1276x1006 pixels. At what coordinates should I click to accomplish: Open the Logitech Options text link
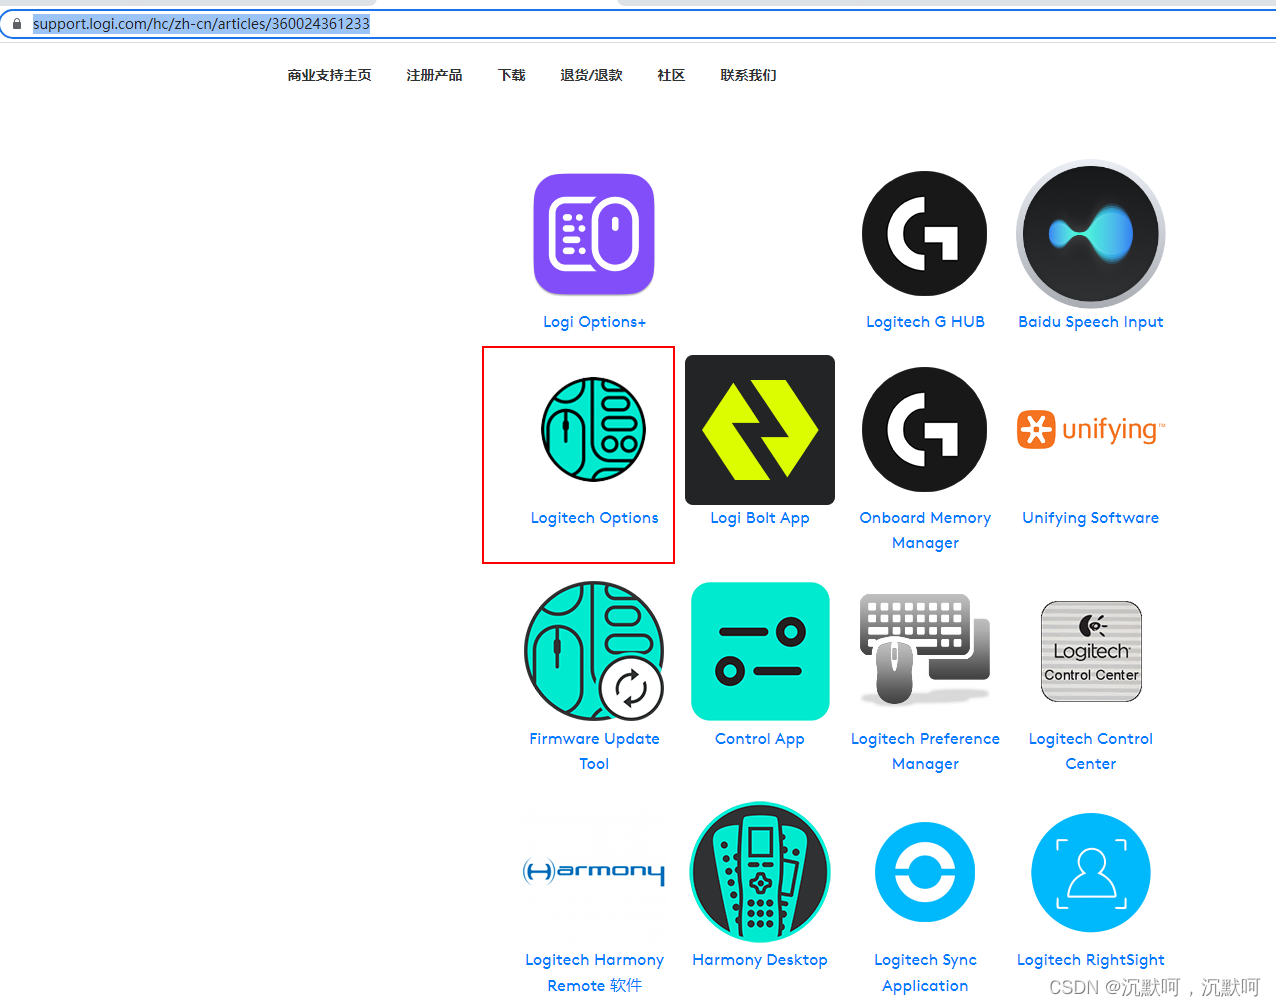[x=594, y=518]
